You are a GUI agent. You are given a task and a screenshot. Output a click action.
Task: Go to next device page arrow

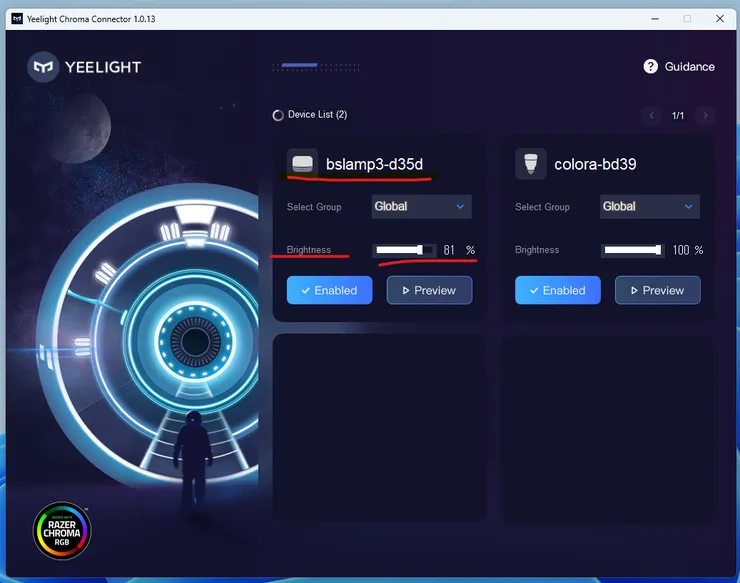click(705, 115)
